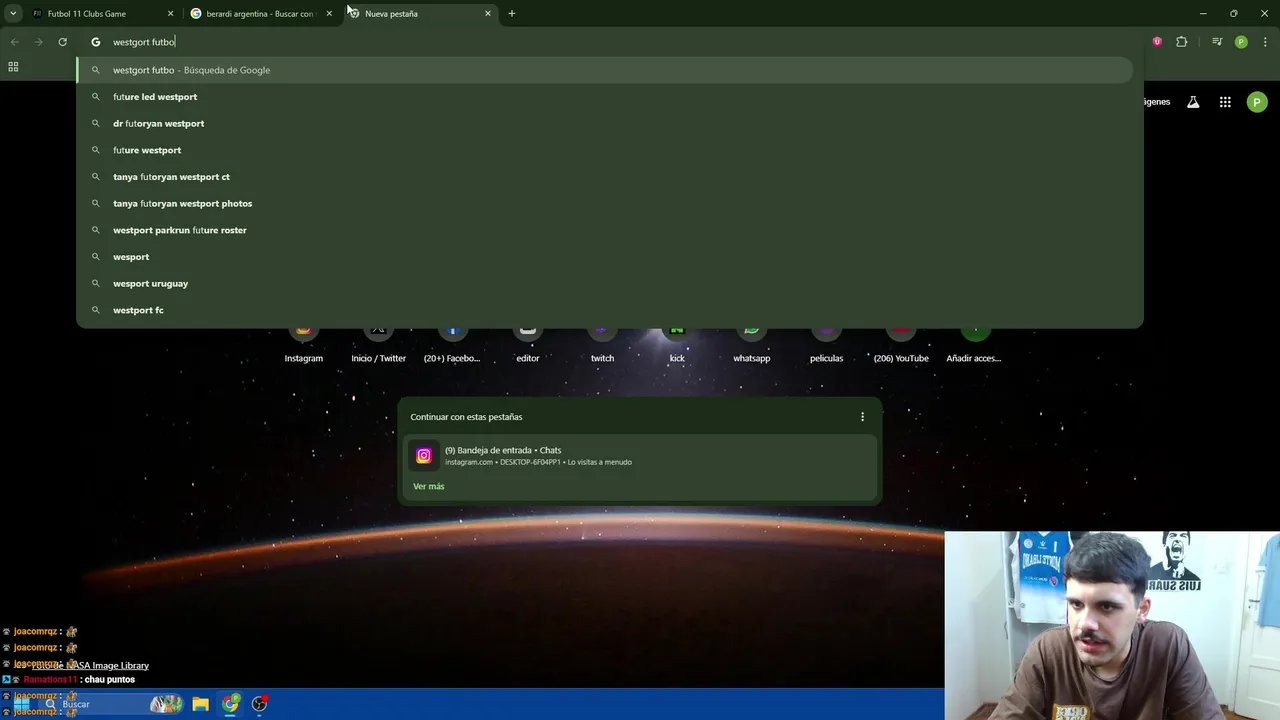Click the Chrome forward arrow
Image resolution: width=1280 pixels, height=720 pixels.
click(38, 42)
